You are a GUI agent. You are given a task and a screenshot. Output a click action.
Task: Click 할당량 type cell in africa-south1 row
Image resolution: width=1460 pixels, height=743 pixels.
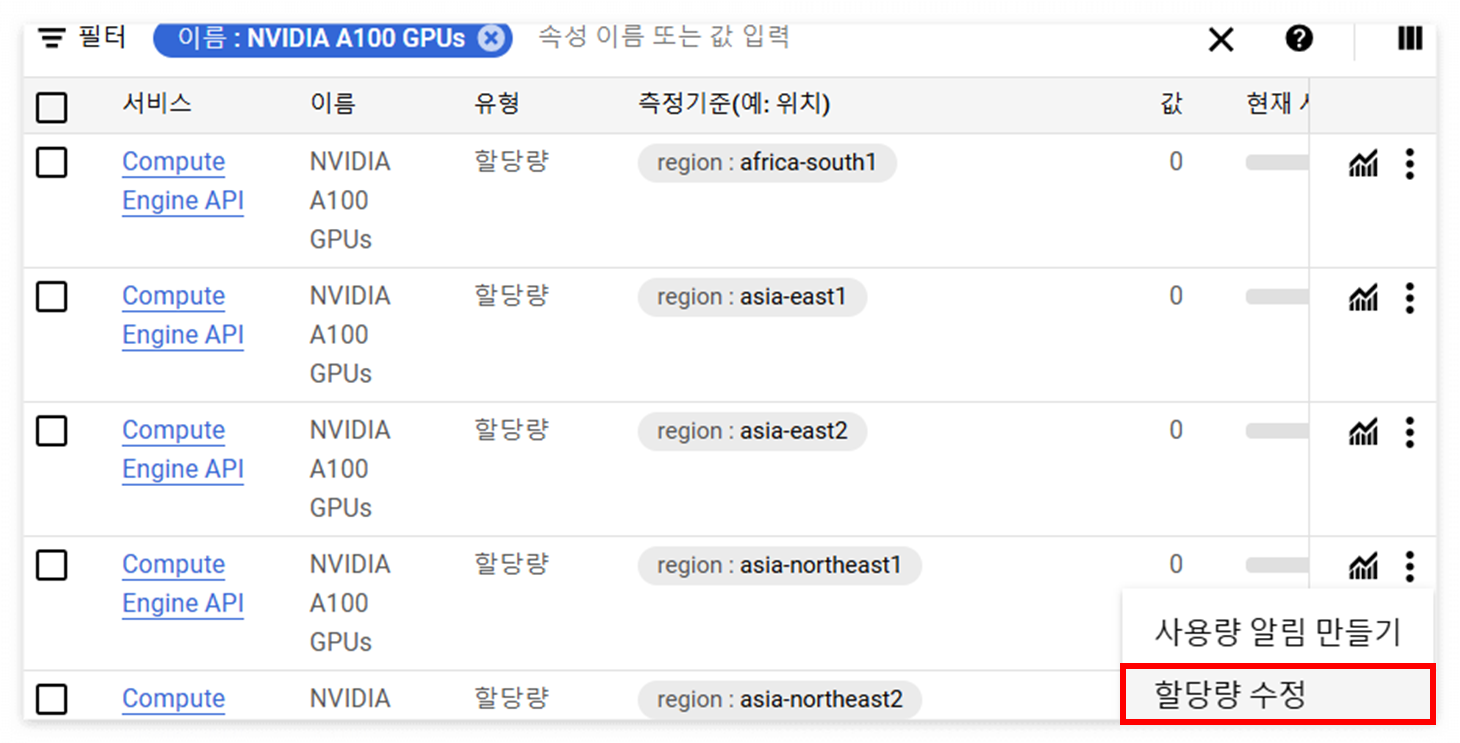[512, 161]
